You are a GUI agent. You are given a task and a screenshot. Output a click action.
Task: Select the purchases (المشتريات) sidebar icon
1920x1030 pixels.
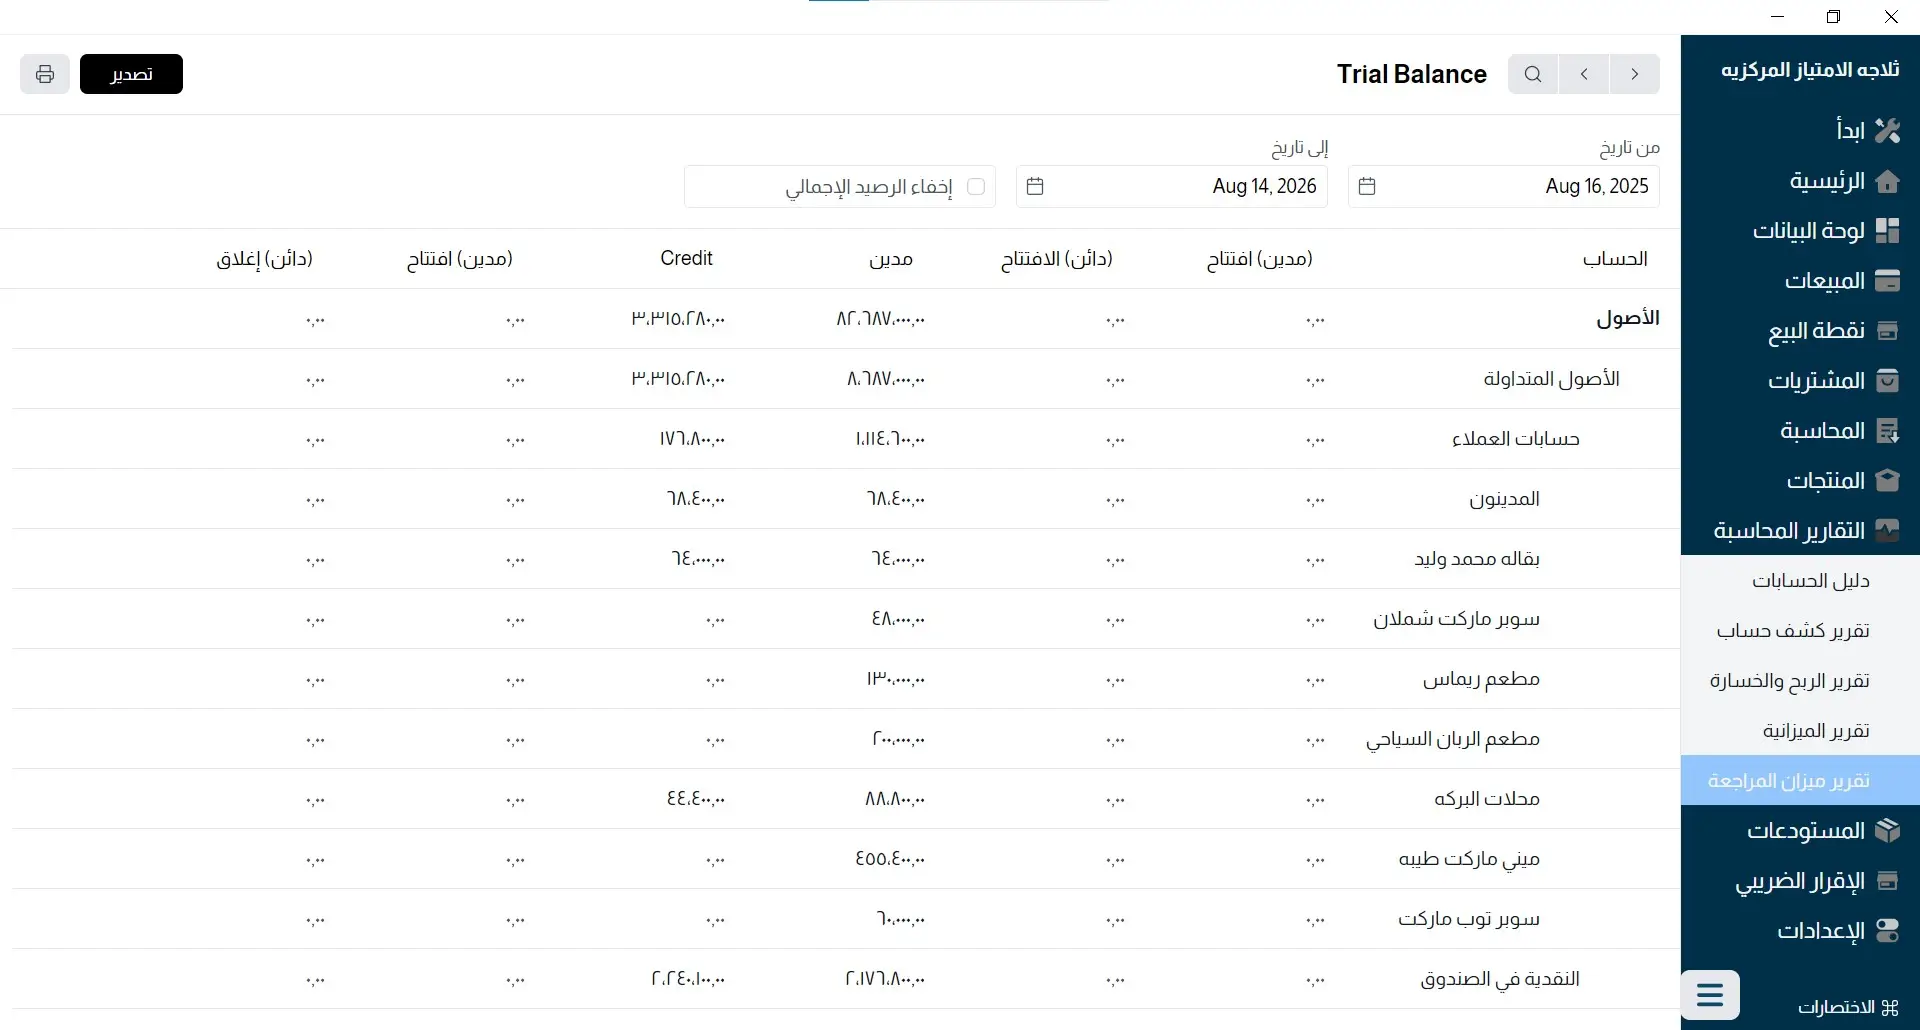(1887, 381)
